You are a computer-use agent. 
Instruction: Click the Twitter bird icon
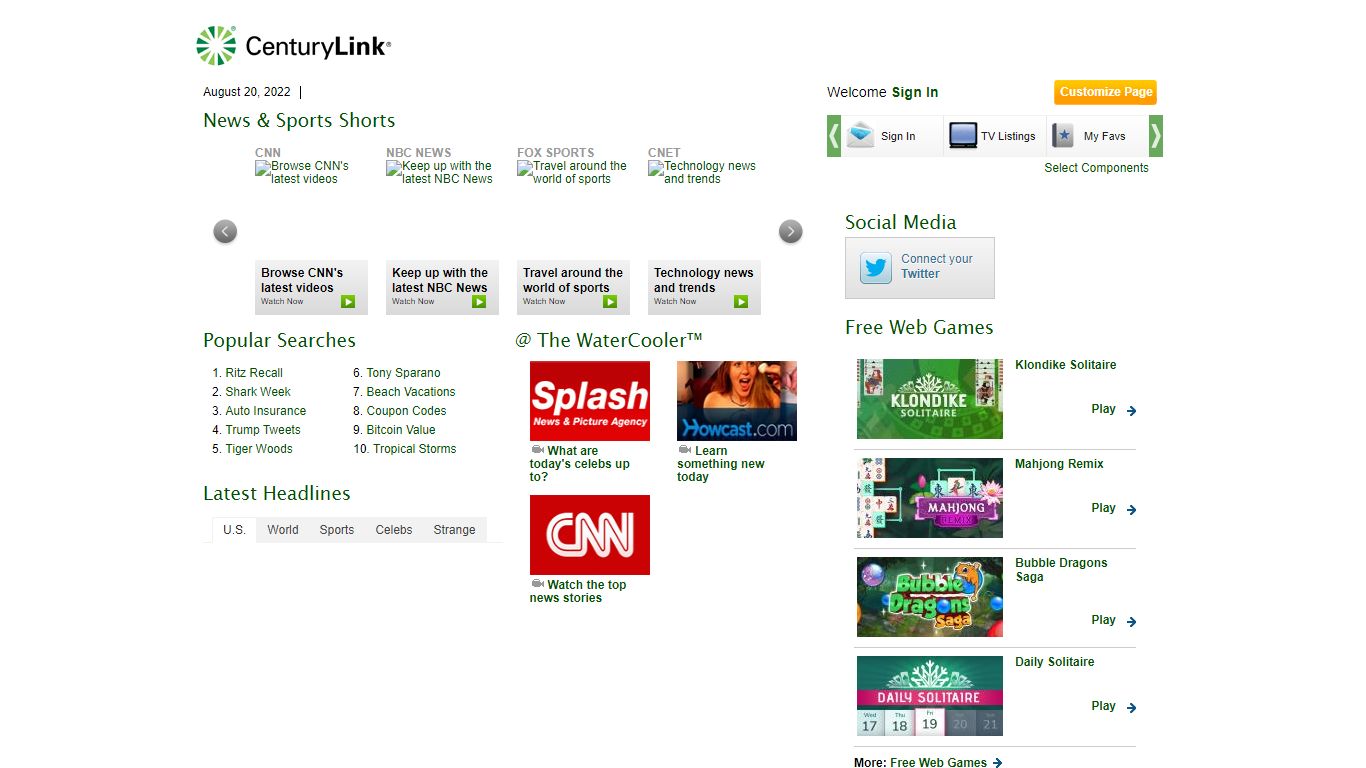pyautogui.click(x=876, y=267)
